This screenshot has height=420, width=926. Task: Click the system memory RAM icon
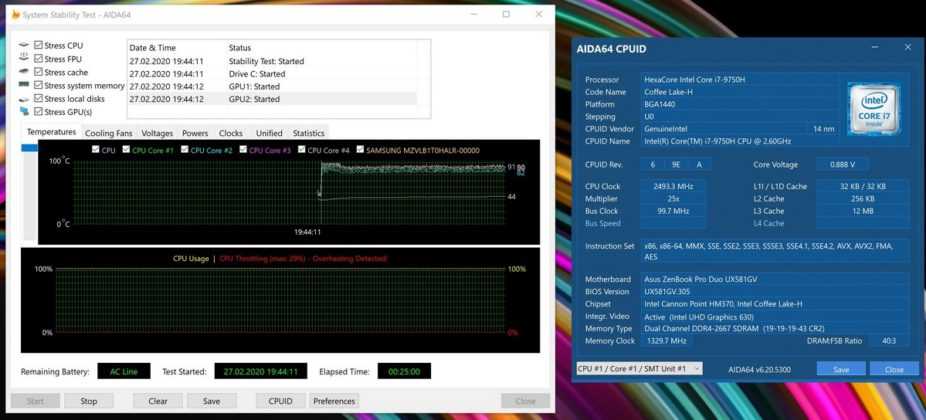click(24, 86)
